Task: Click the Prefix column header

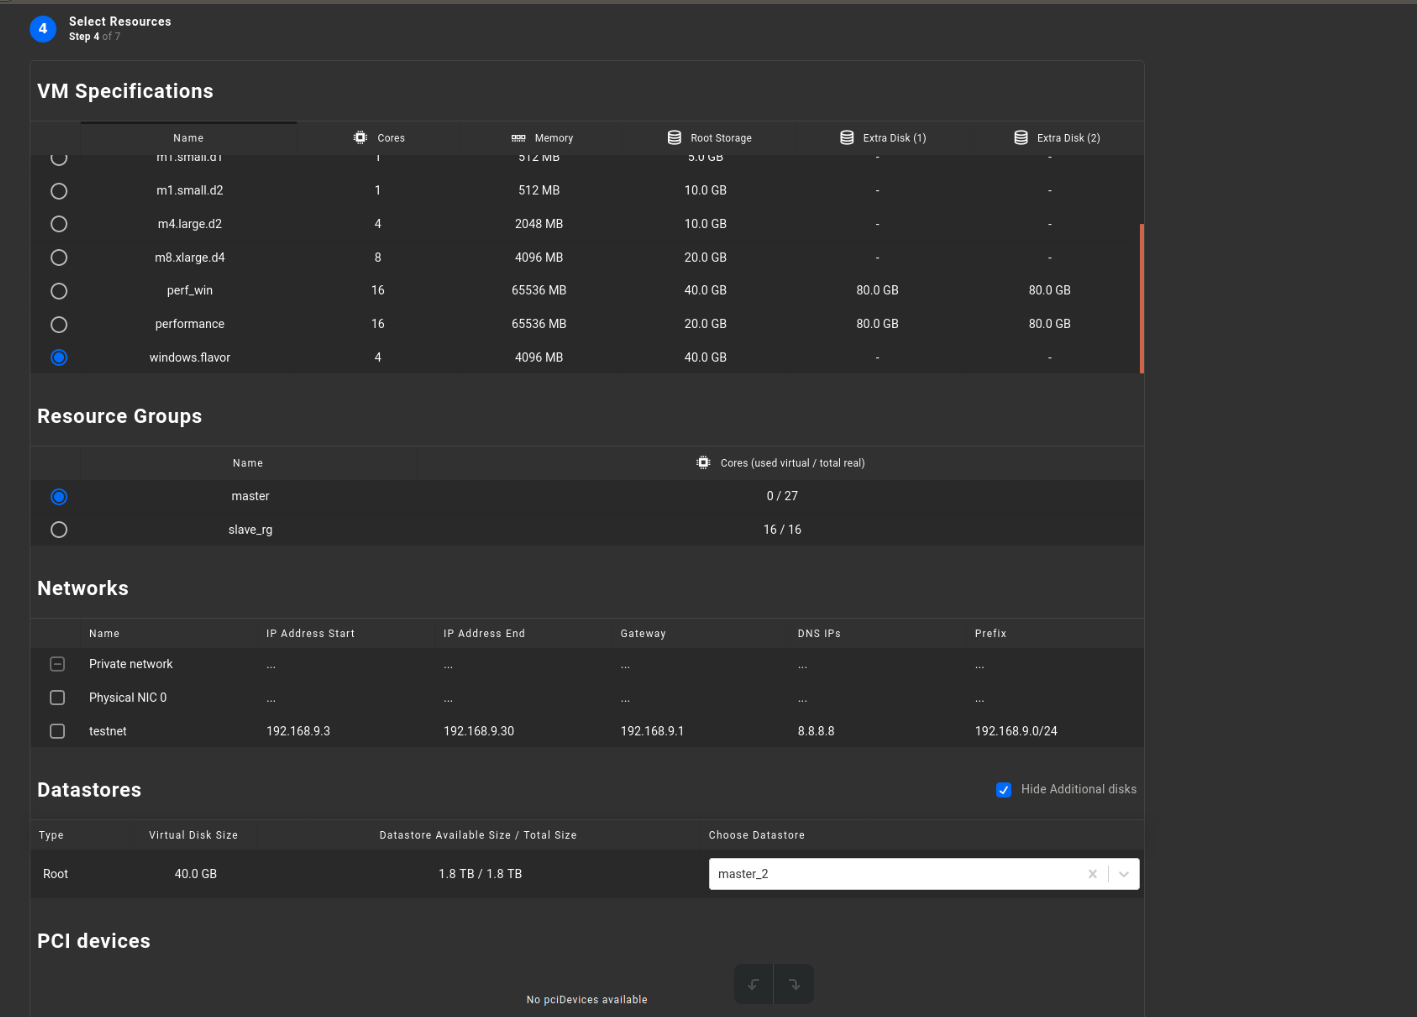Action: [x=991, y=633]
